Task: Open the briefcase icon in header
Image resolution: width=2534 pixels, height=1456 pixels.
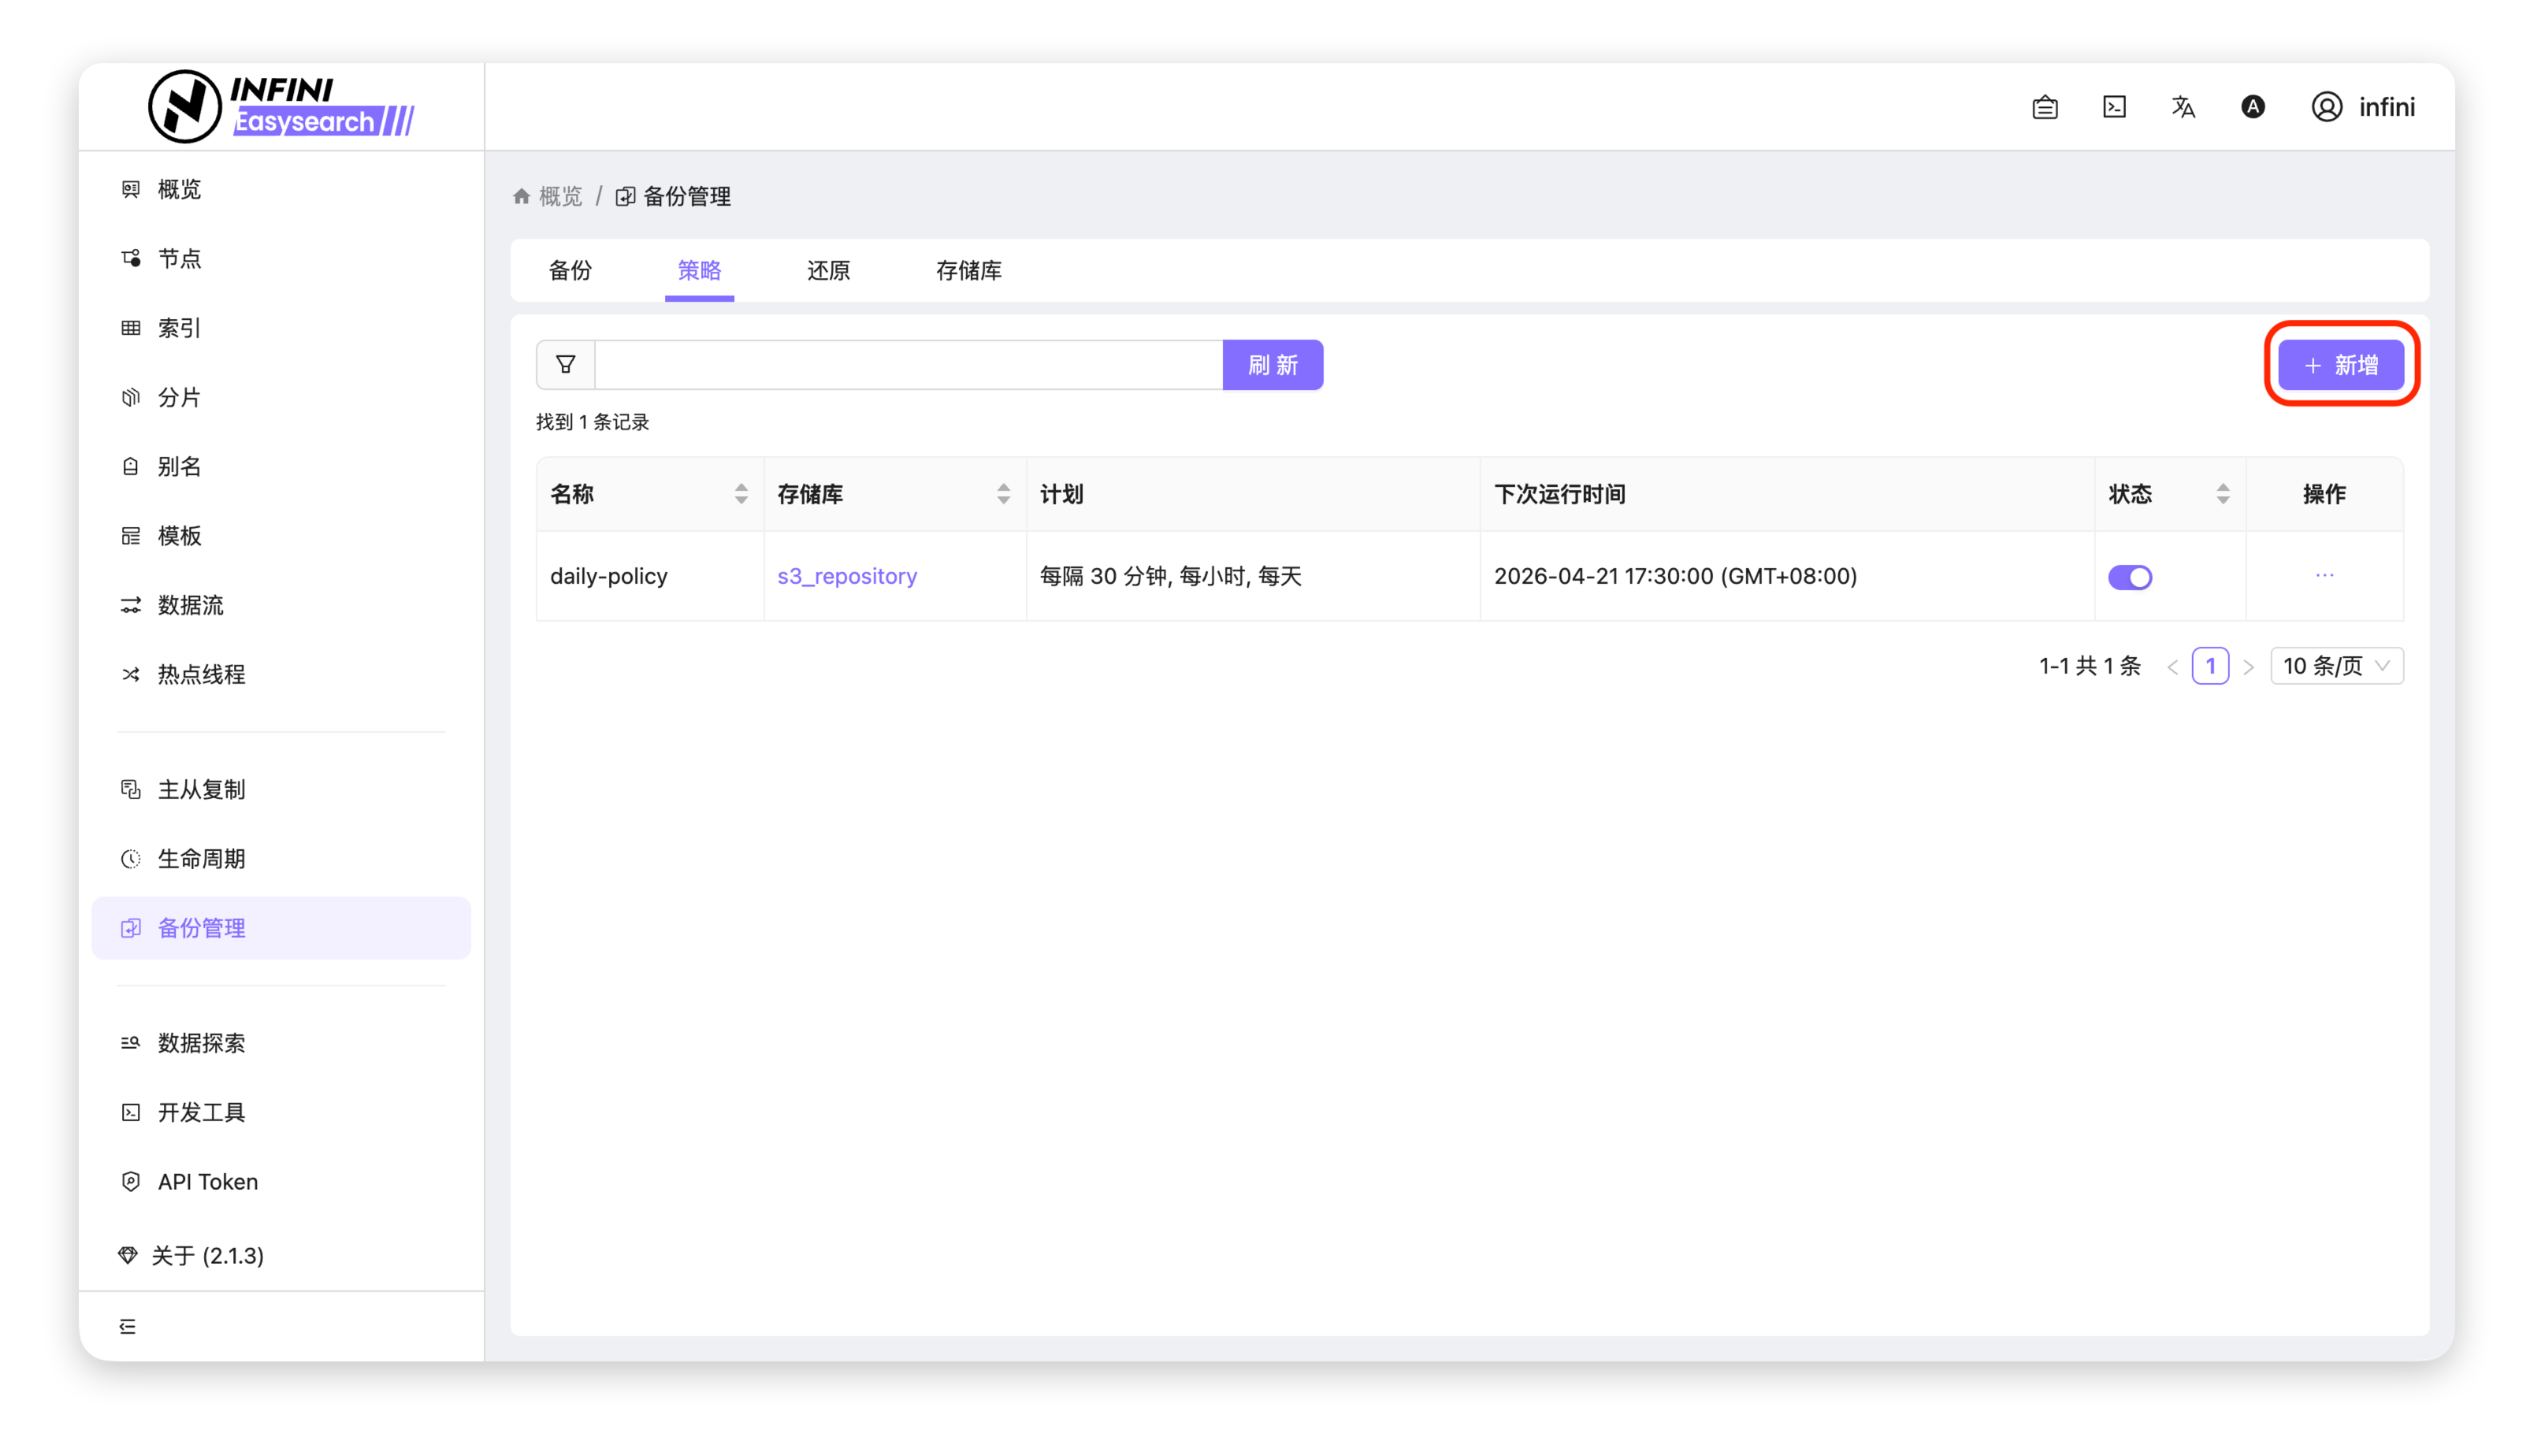Action: (2045, 107)
